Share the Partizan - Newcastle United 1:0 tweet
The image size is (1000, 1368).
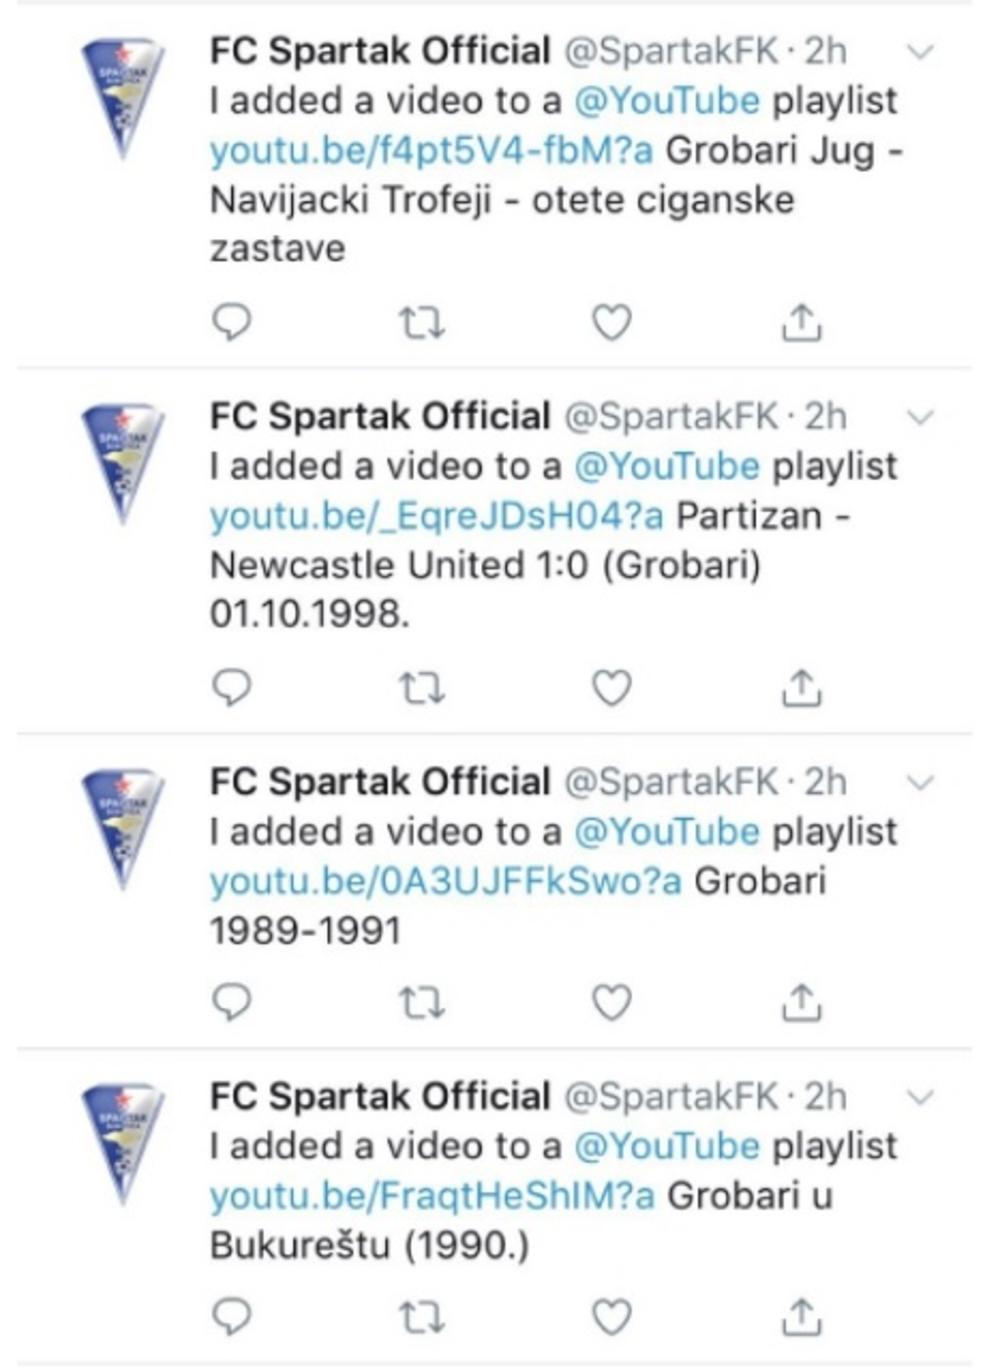tap(799, 685)
